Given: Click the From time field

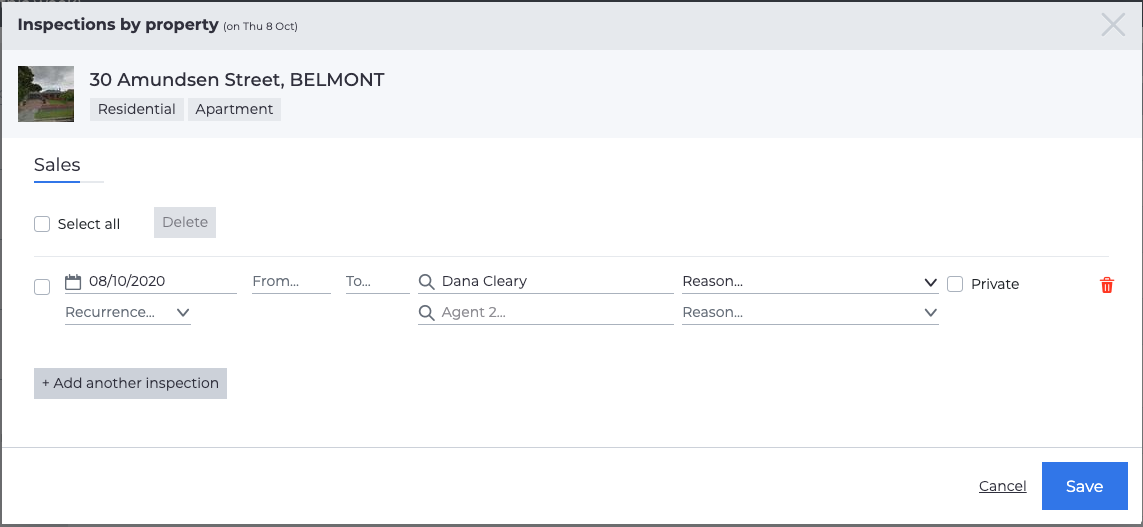Looking at the screenshot, I should click(x=292, y=281).
